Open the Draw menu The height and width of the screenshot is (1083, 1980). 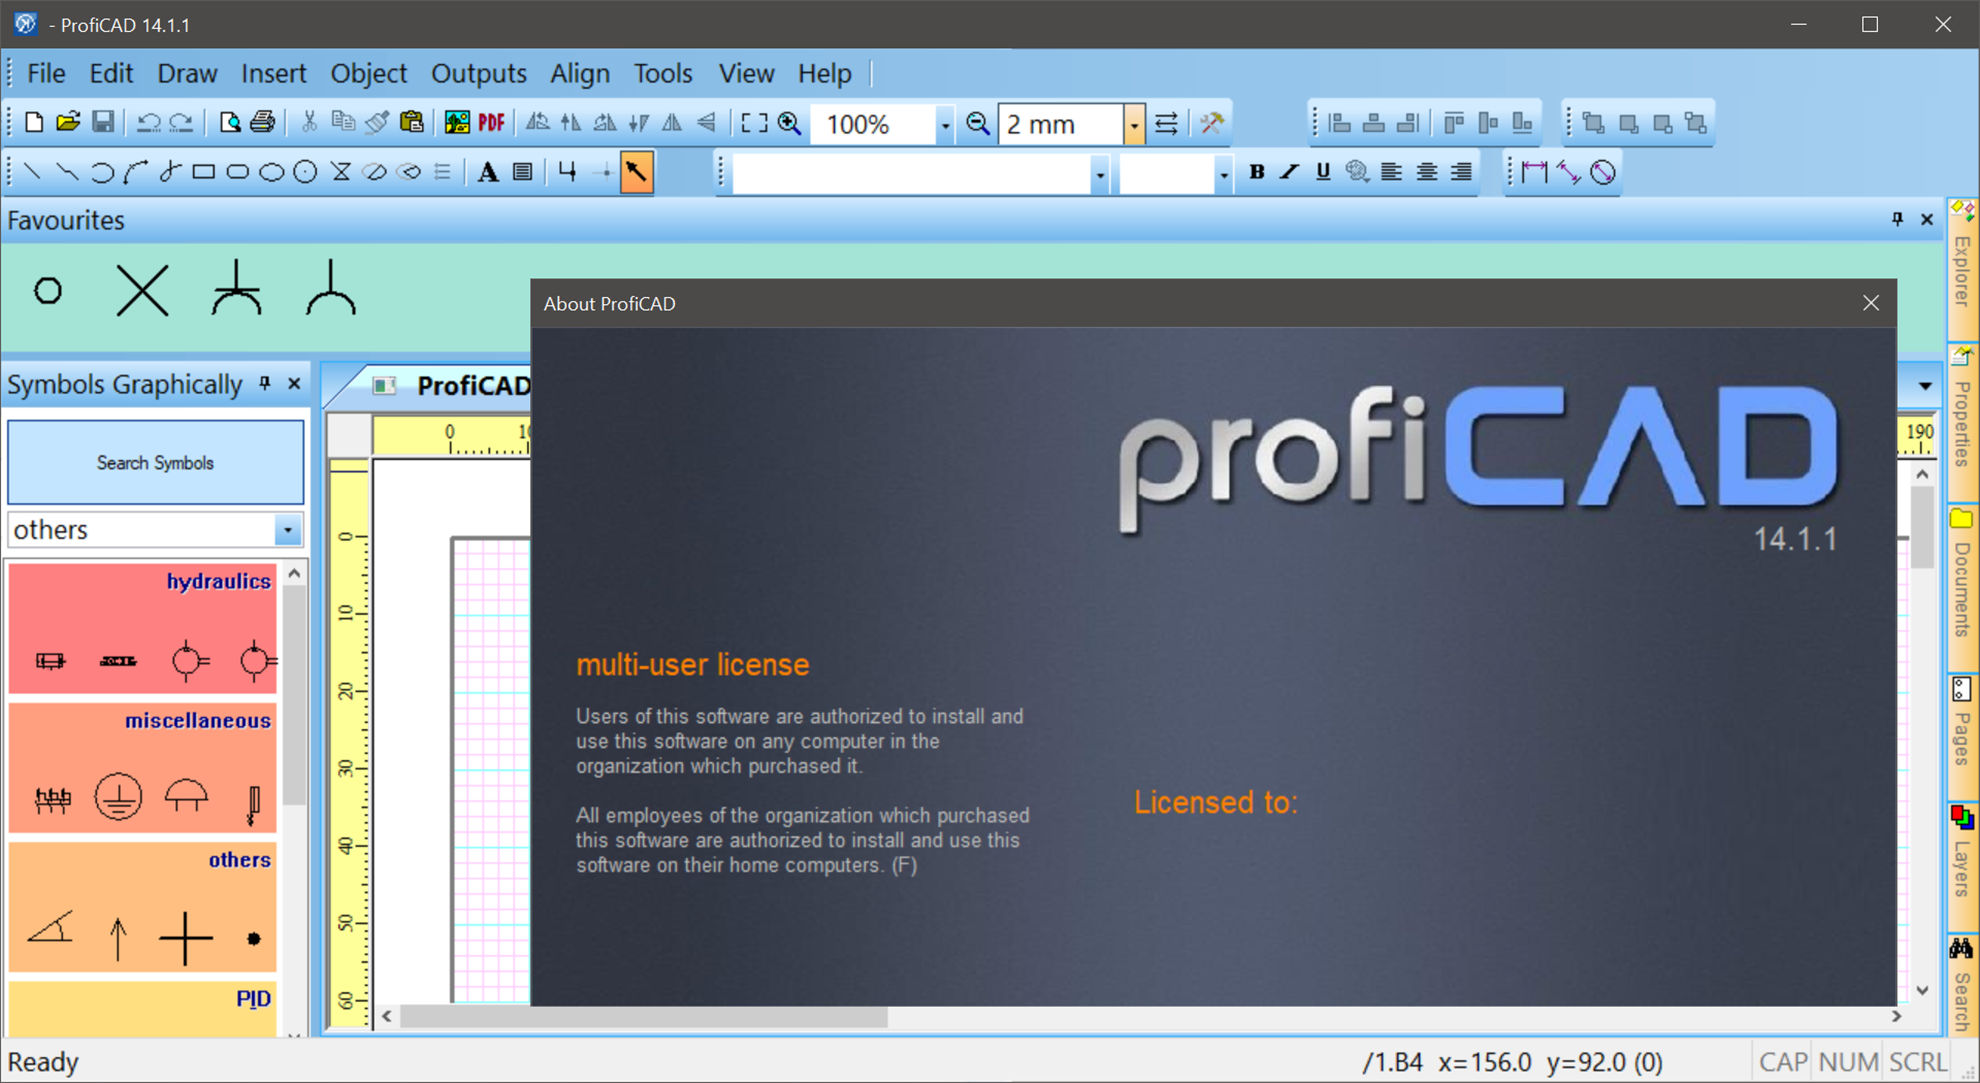(187, 74)
